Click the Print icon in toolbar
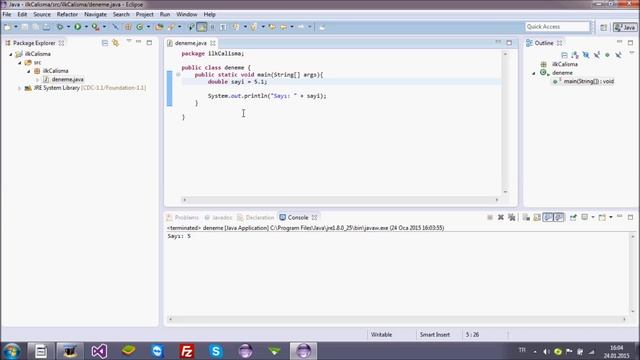Screen dimensions: 640x360 click(47, 27)
